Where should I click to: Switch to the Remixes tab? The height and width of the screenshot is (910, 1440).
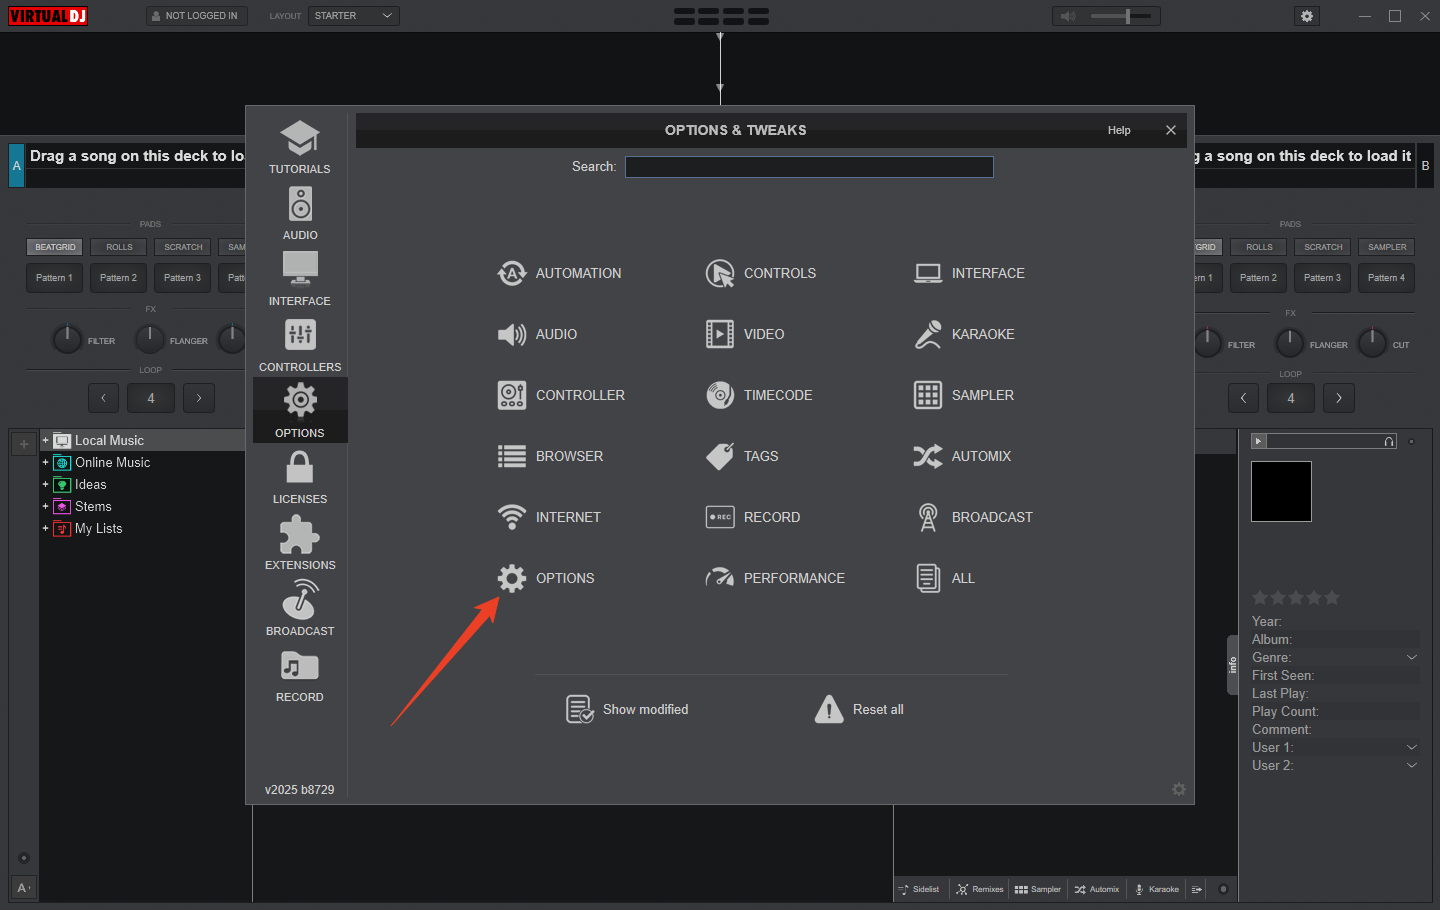pos(980,889)
